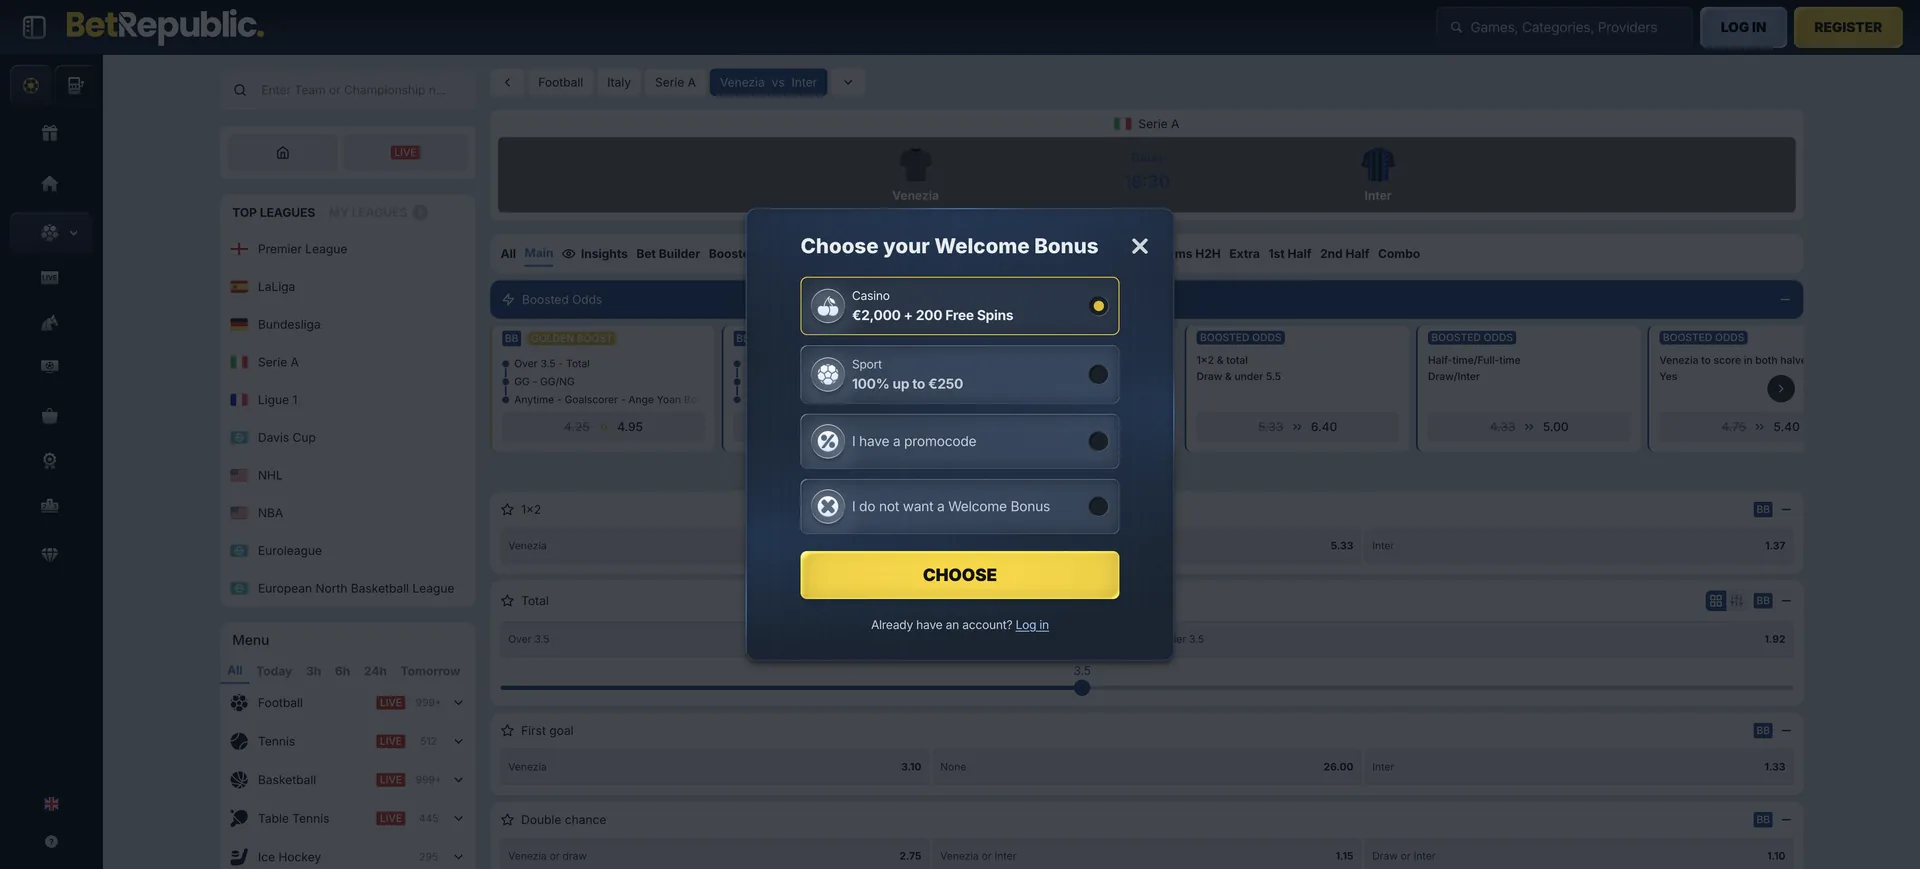
Task: Switch to the Insights tab
Action: click(595, 254)
